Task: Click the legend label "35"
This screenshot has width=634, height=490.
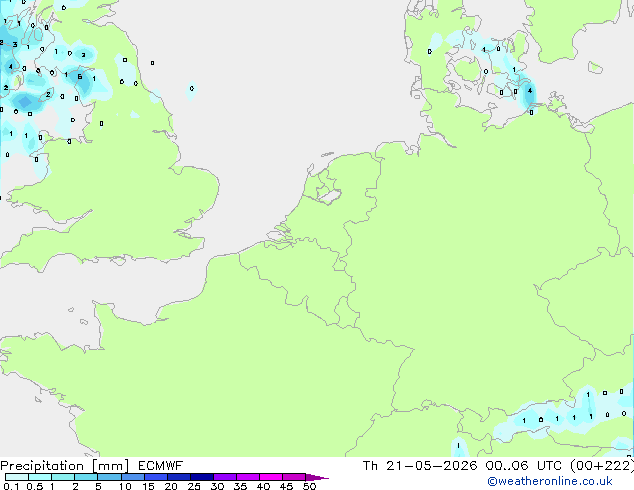Action: coord(240,486)
